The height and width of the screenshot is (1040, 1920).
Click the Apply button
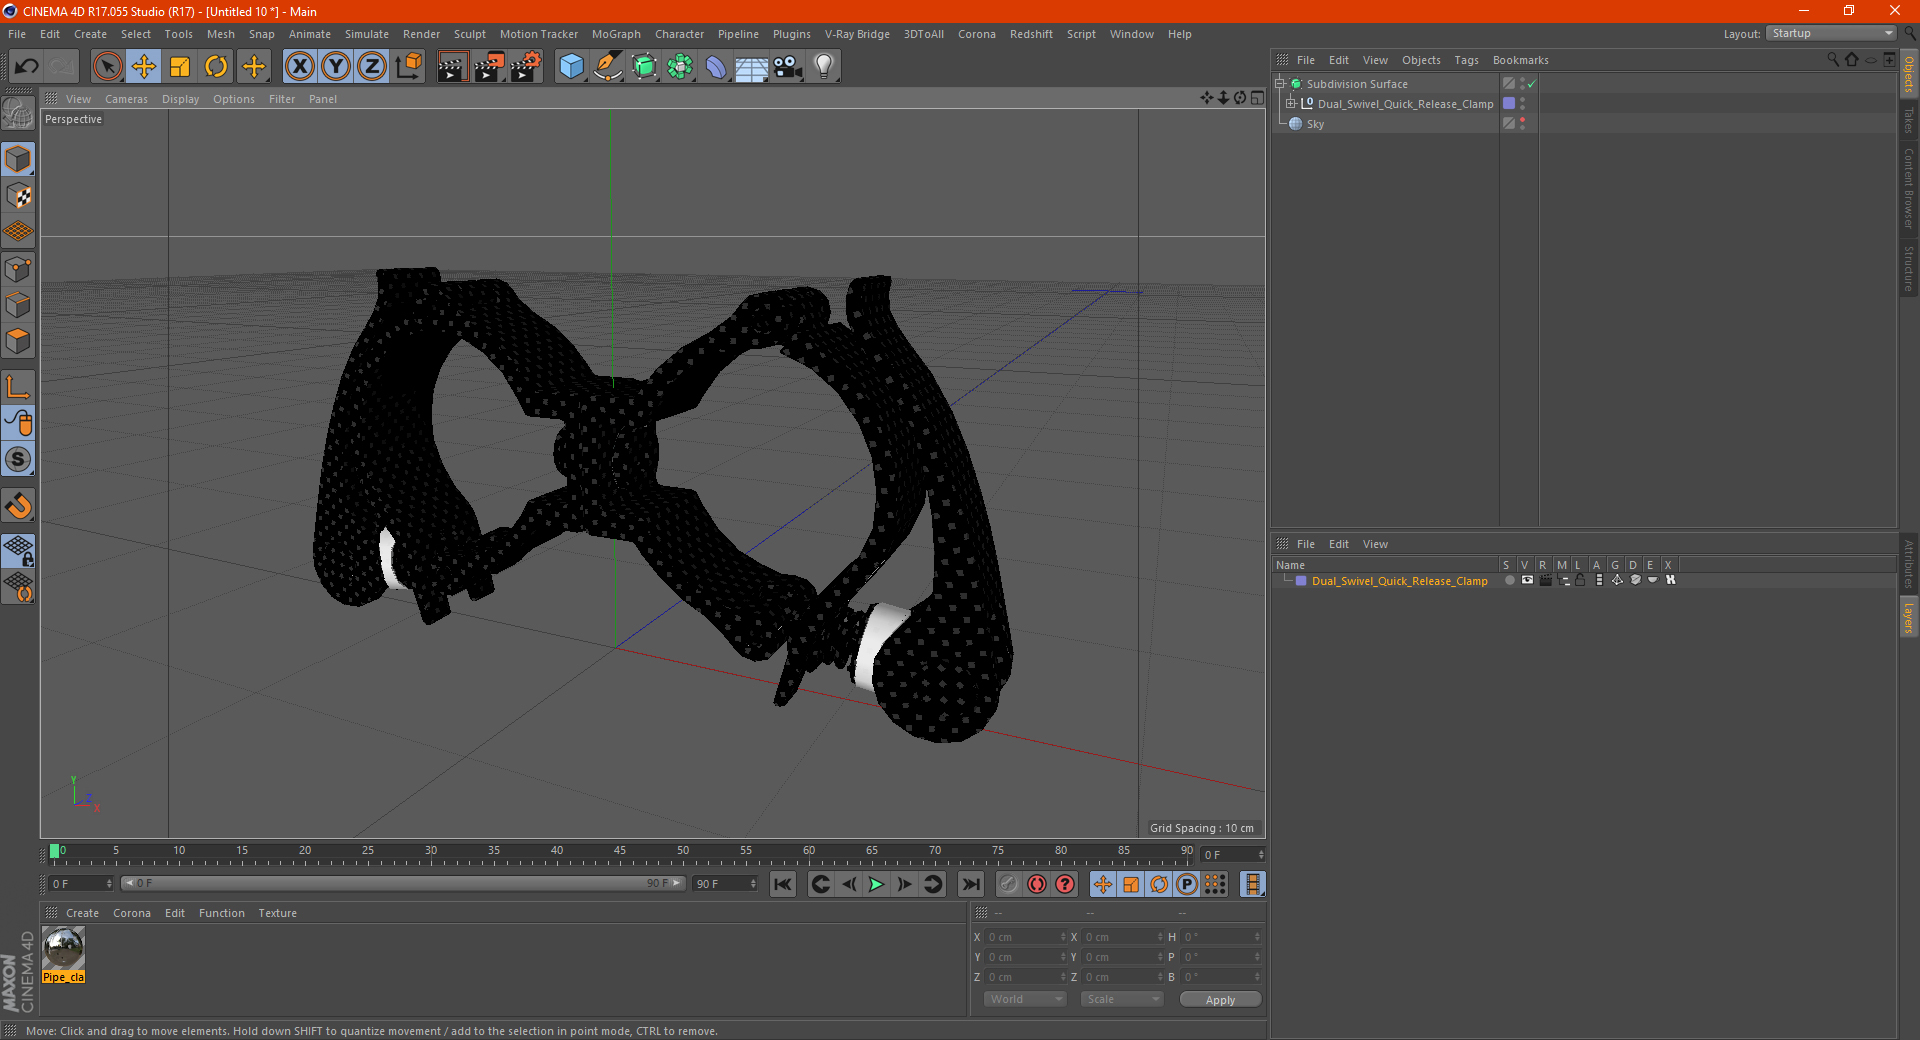pos(1220,1000)
